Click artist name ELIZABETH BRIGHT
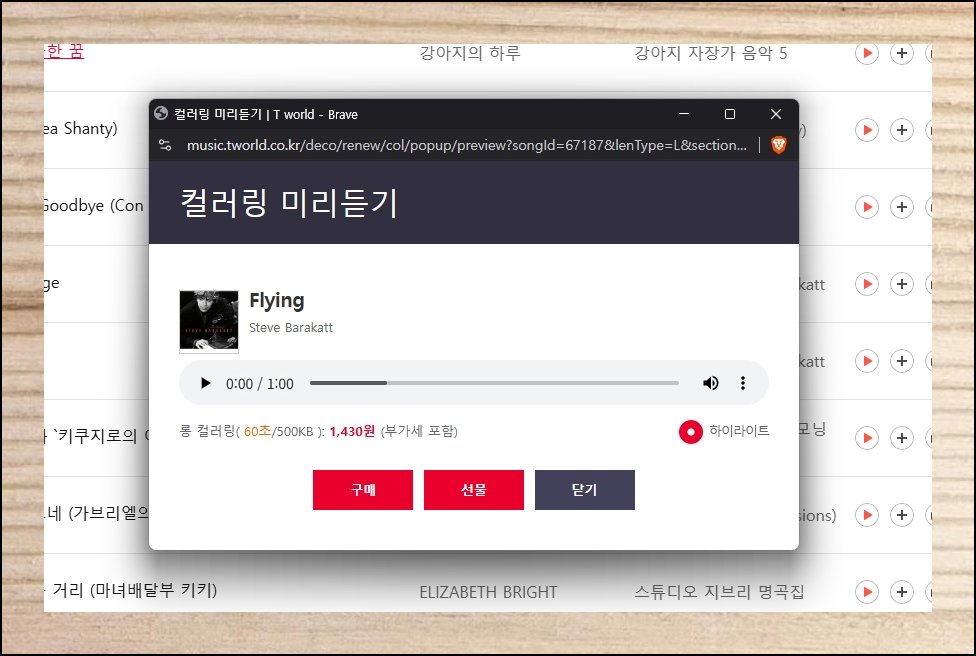976x656 pixels. tap(488, 592)
